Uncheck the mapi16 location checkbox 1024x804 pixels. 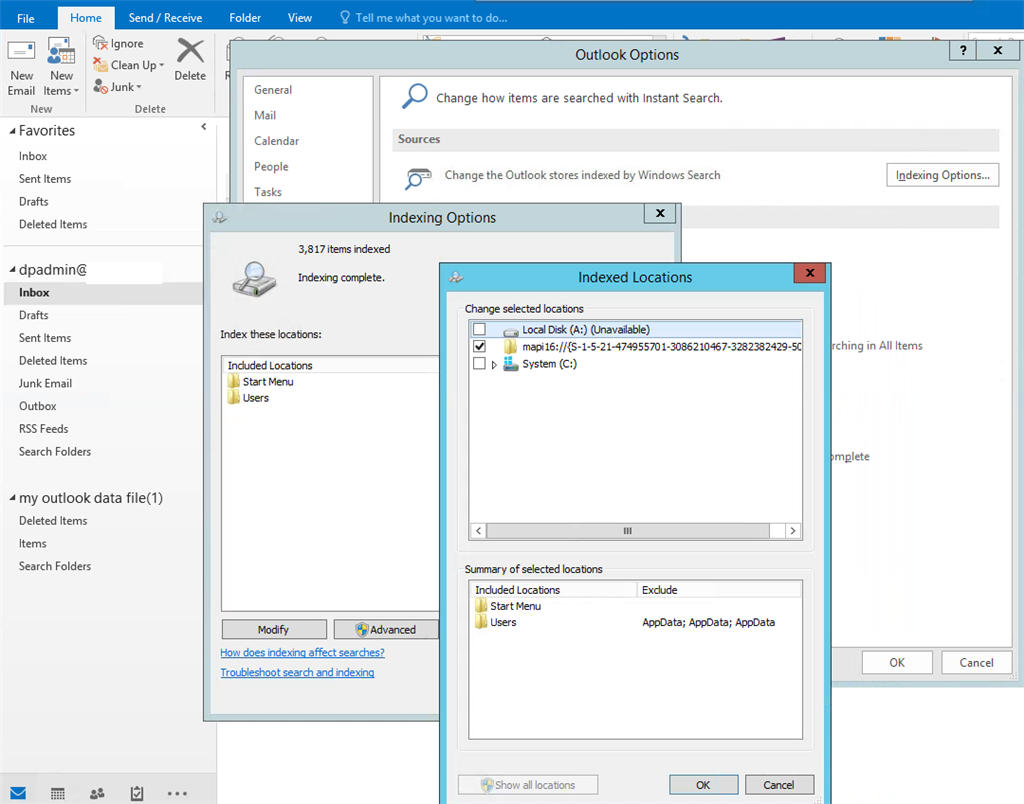[479, 346]
